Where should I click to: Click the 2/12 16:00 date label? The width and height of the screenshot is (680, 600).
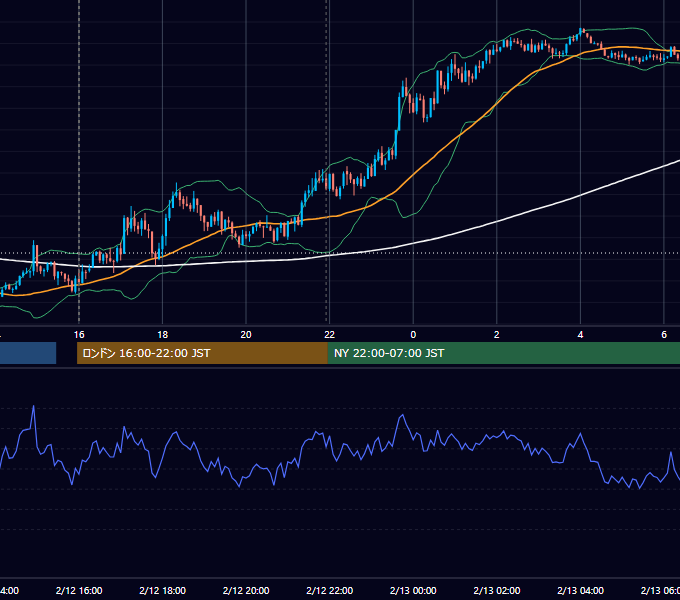tap(79, 591)
